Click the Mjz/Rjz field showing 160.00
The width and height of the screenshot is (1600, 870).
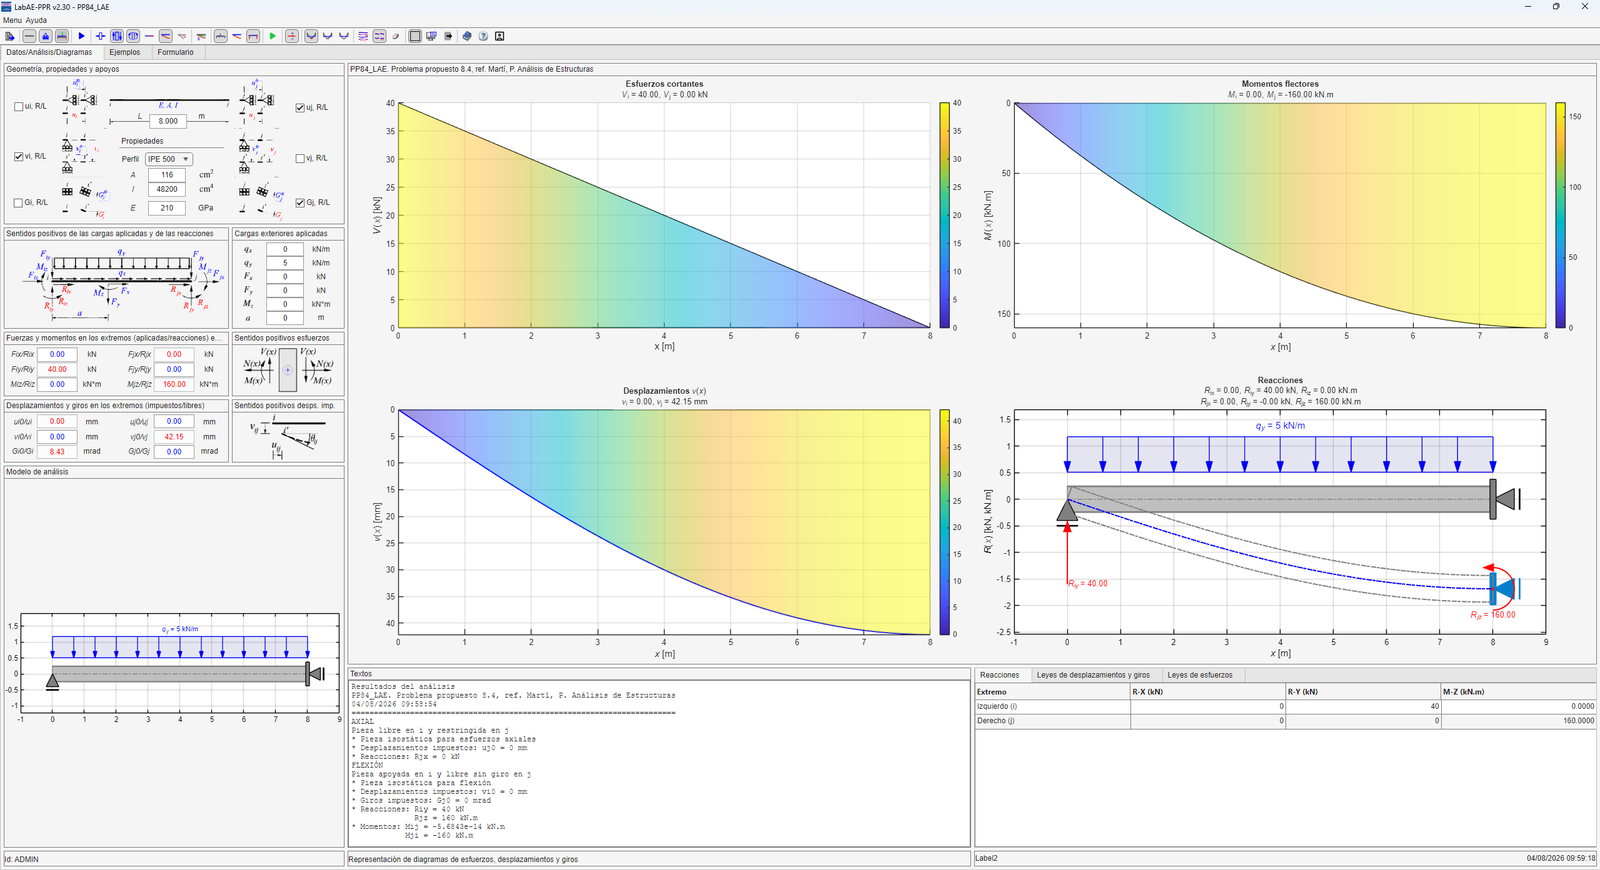pyautogui.click(x=174, y=384)
